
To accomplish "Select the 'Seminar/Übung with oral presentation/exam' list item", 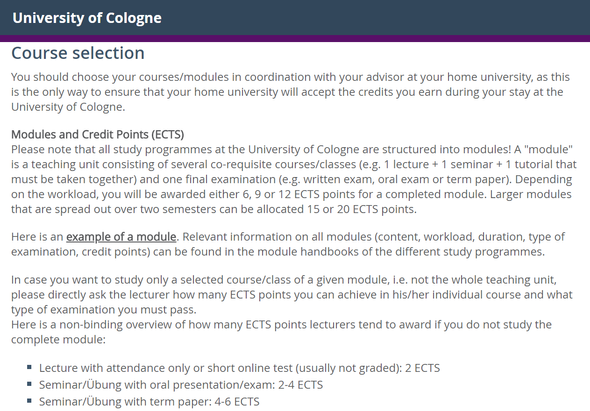I will tap(181, 385).
